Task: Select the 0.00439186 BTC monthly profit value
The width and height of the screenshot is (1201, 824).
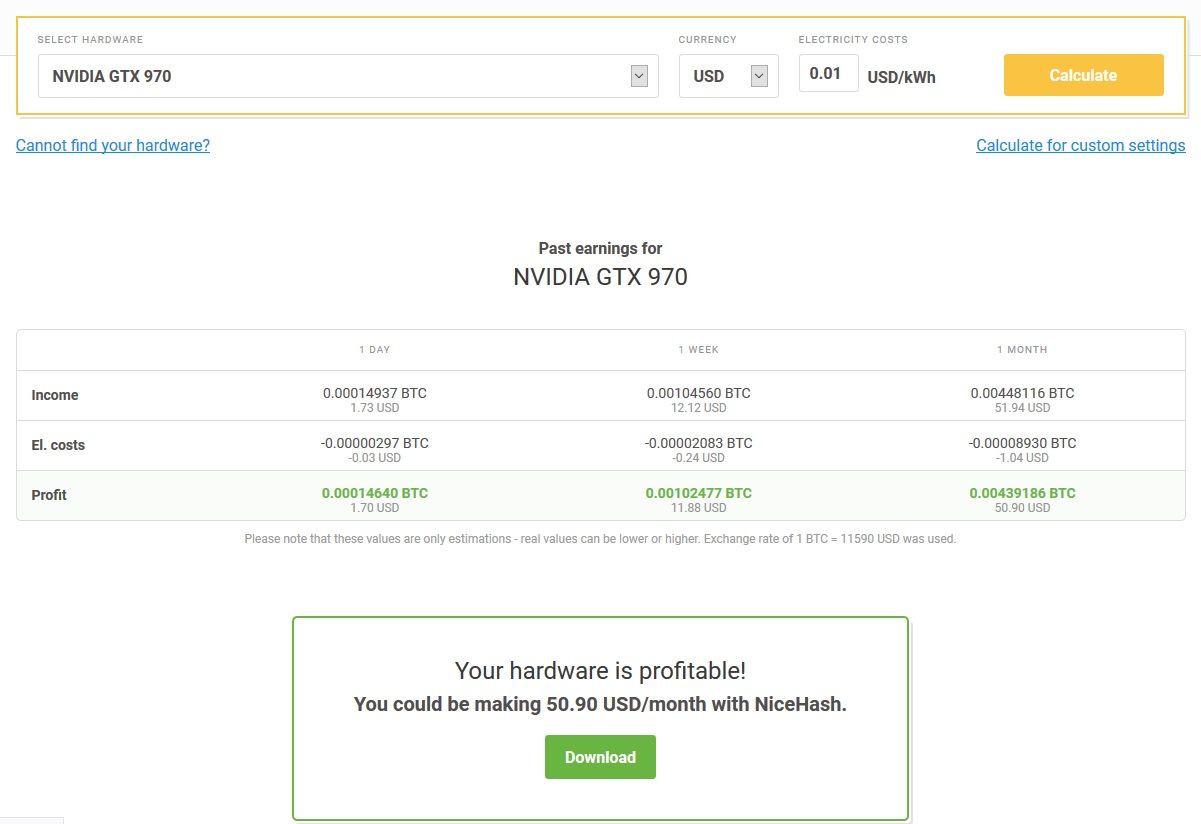Action: [1022, 493]
